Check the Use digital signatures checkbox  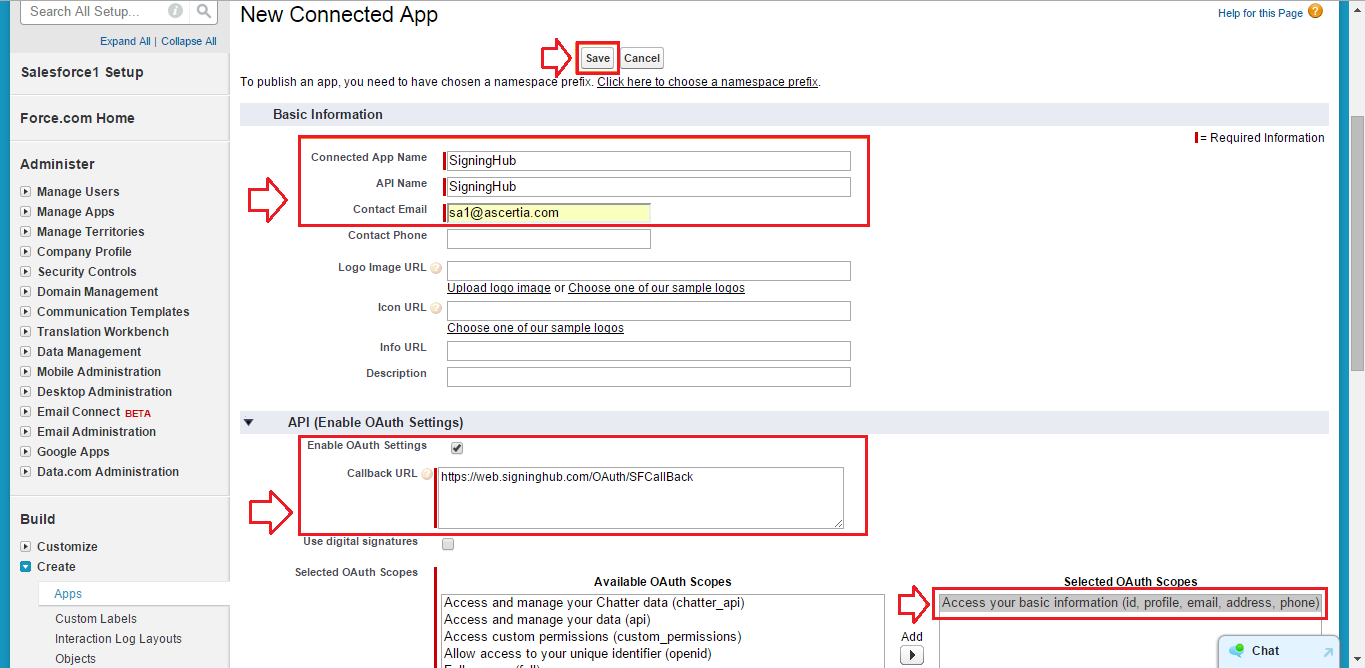448,544
